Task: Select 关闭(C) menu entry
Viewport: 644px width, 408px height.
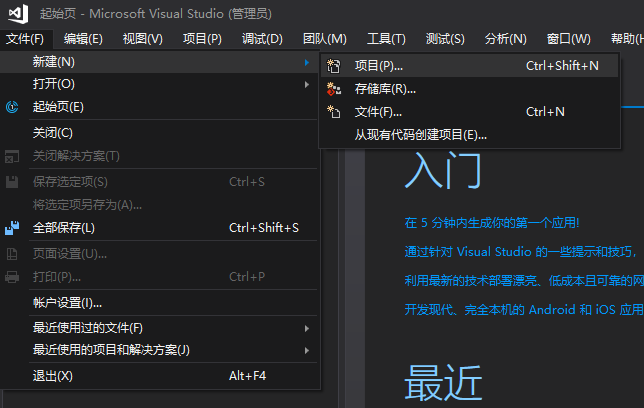Action: (159, 133)
